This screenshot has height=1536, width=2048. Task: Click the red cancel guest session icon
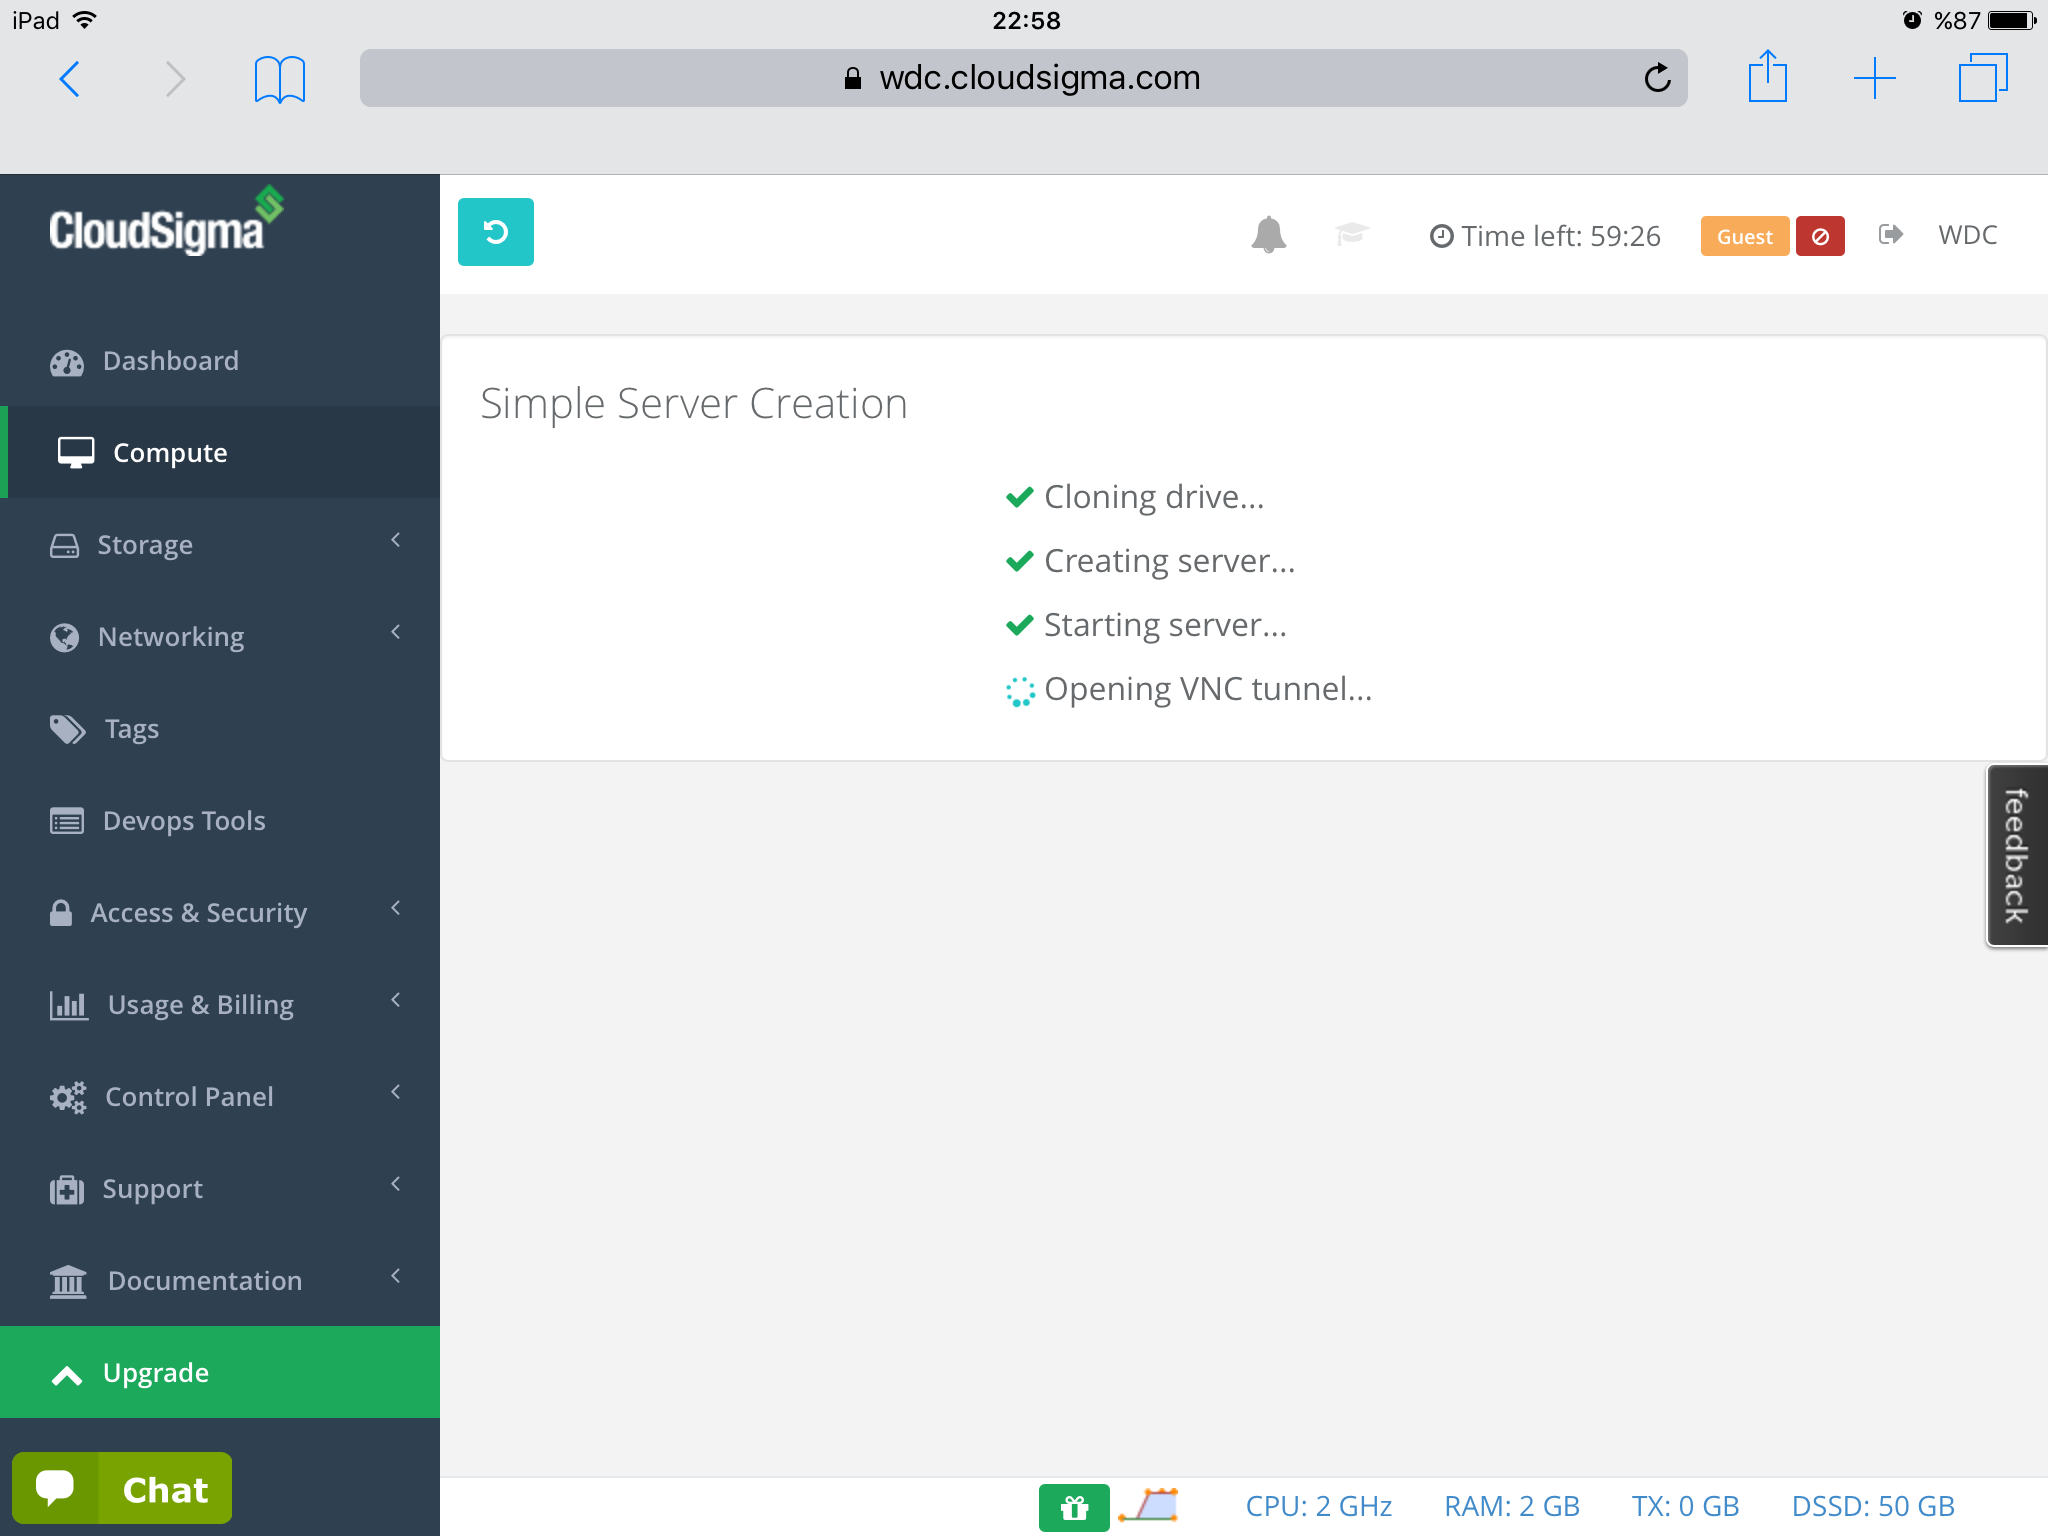click(1820, 237)
